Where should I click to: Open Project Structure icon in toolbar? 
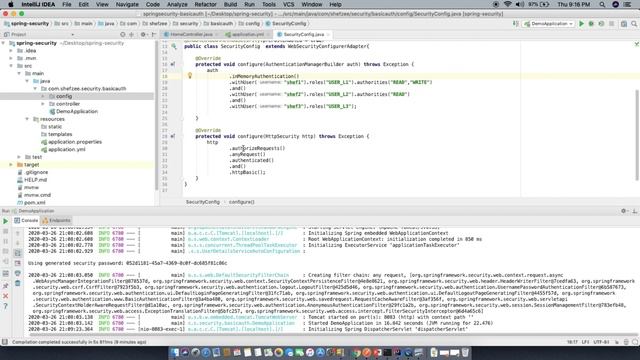(624, 24)
